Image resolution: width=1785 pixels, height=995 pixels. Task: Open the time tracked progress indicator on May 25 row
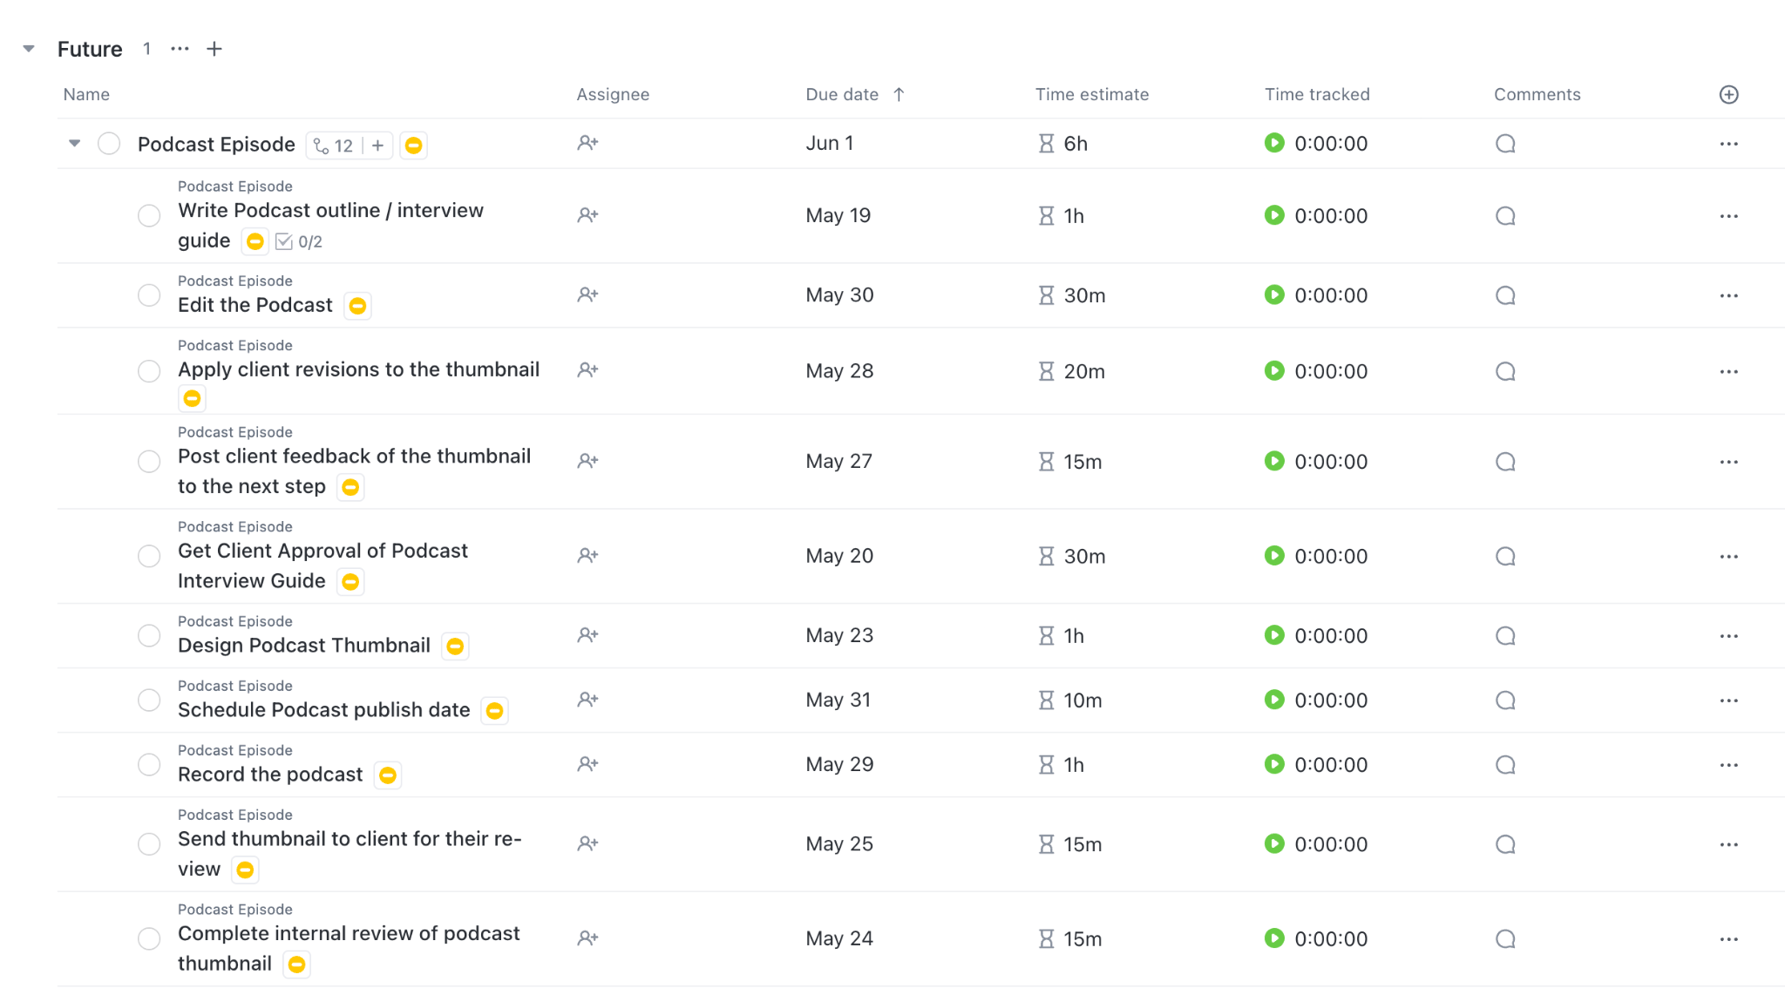coord(1274,843)
